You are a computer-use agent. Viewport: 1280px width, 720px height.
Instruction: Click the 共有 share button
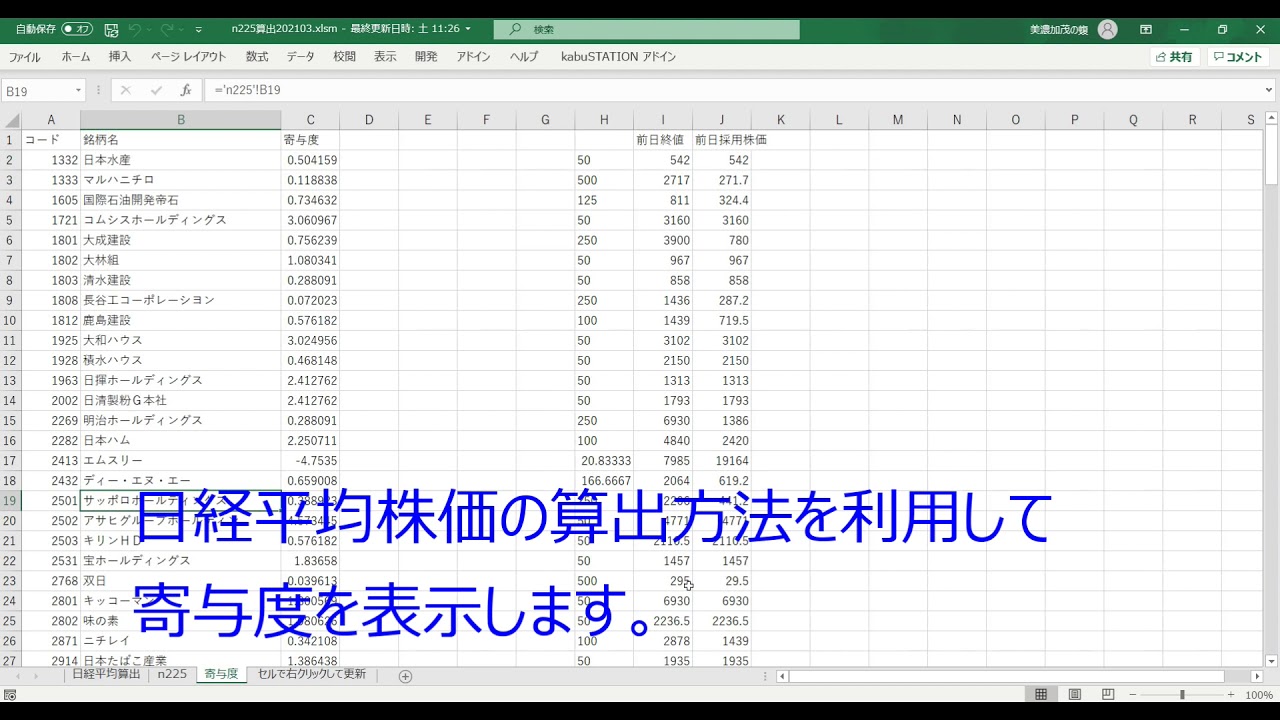pyautogui.click(x=1174, y=57)
